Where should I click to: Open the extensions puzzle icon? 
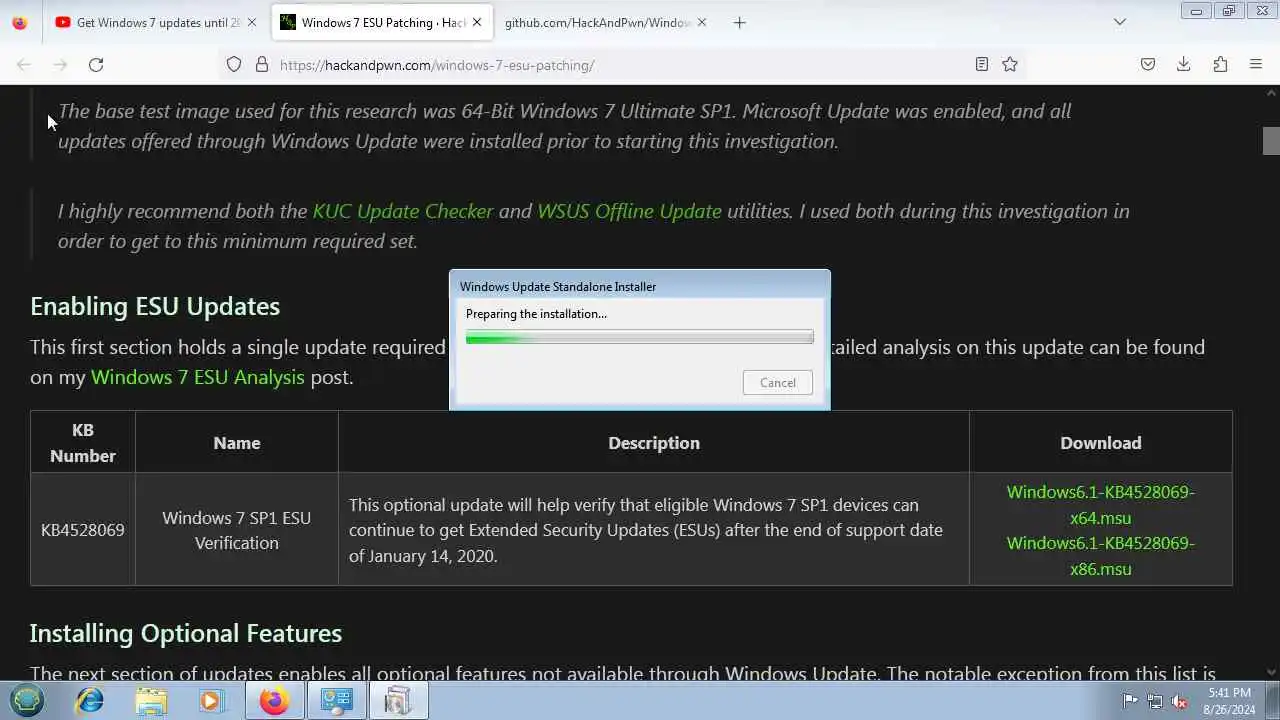coord(1220,65)
